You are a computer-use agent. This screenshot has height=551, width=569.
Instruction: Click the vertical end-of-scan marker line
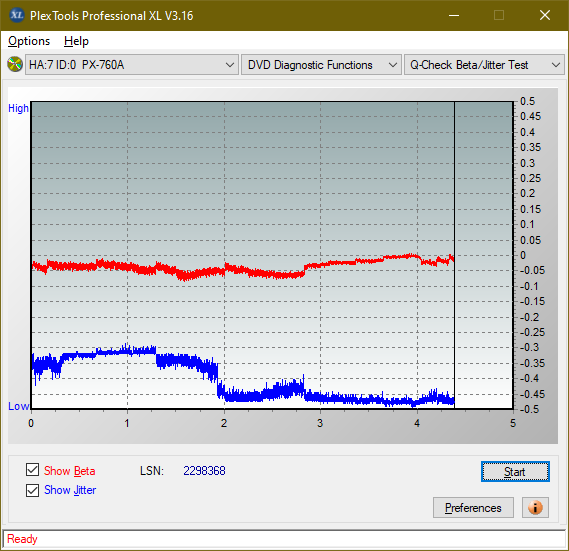[x=454, y=254]
